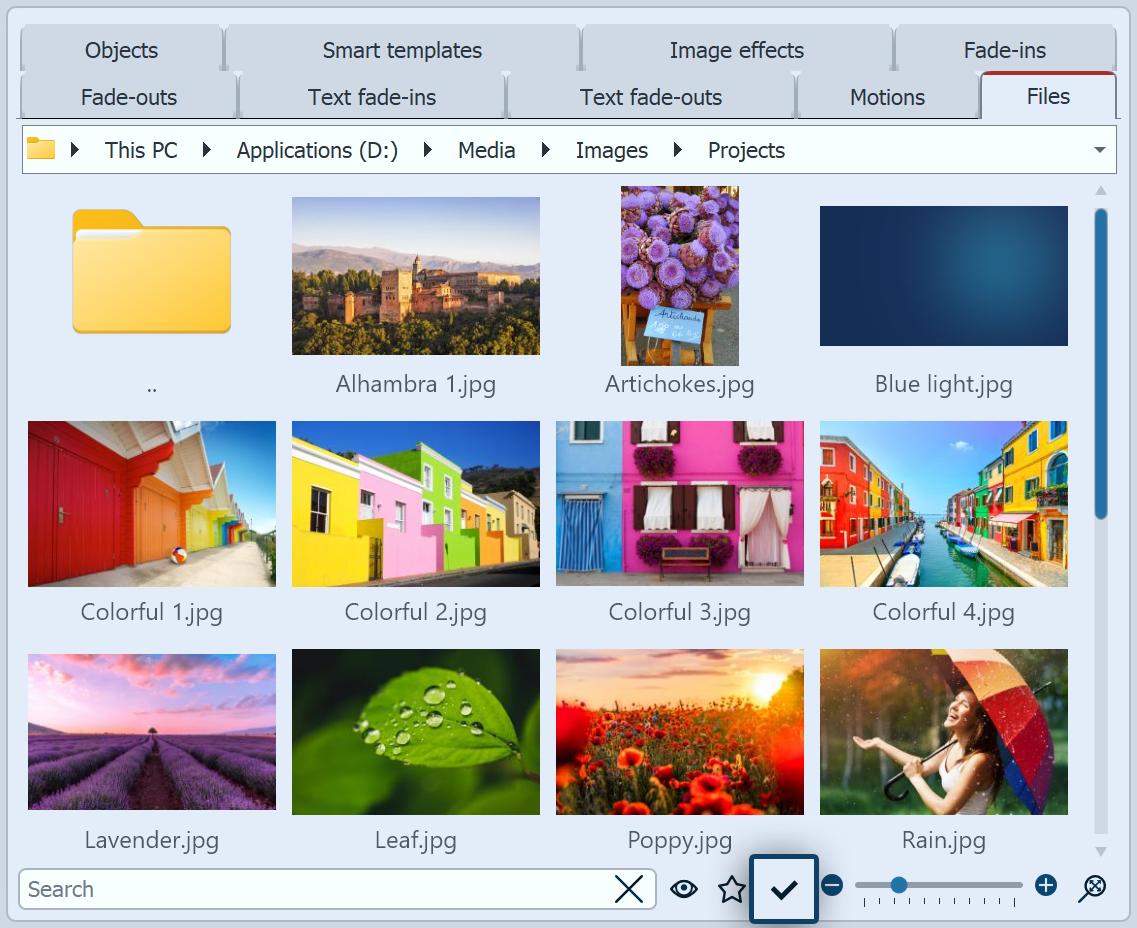This screenshot has height=928, width=1137.
Task: Toggle the star favorites filter
Action: click(x=732, y=888)
